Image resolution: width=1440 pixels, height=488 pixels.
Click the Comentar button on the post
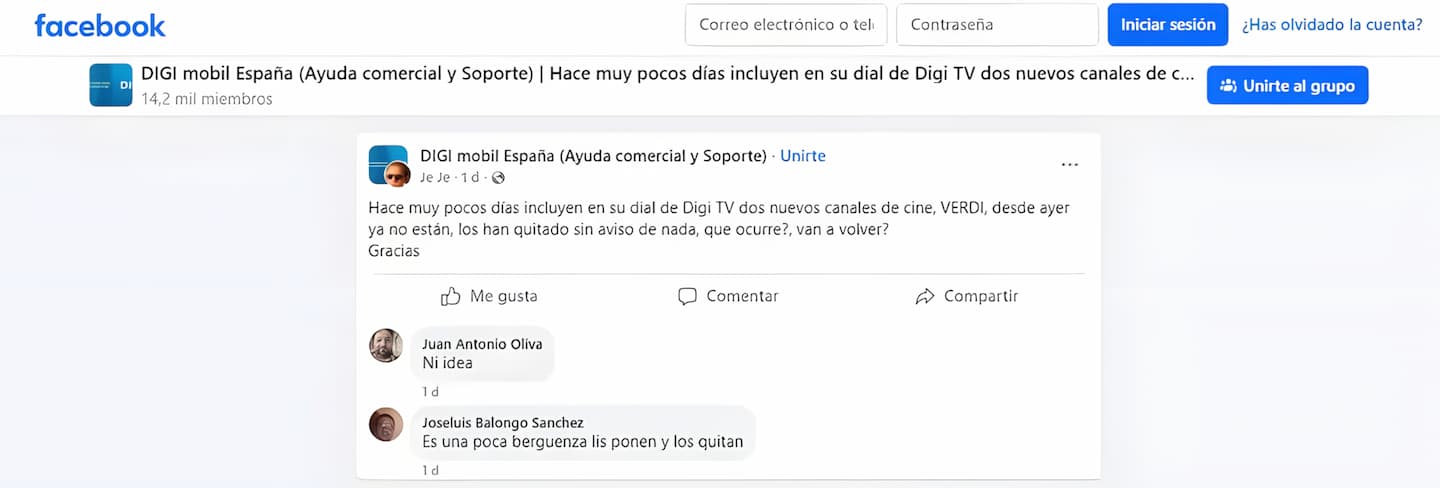(728, 296)
